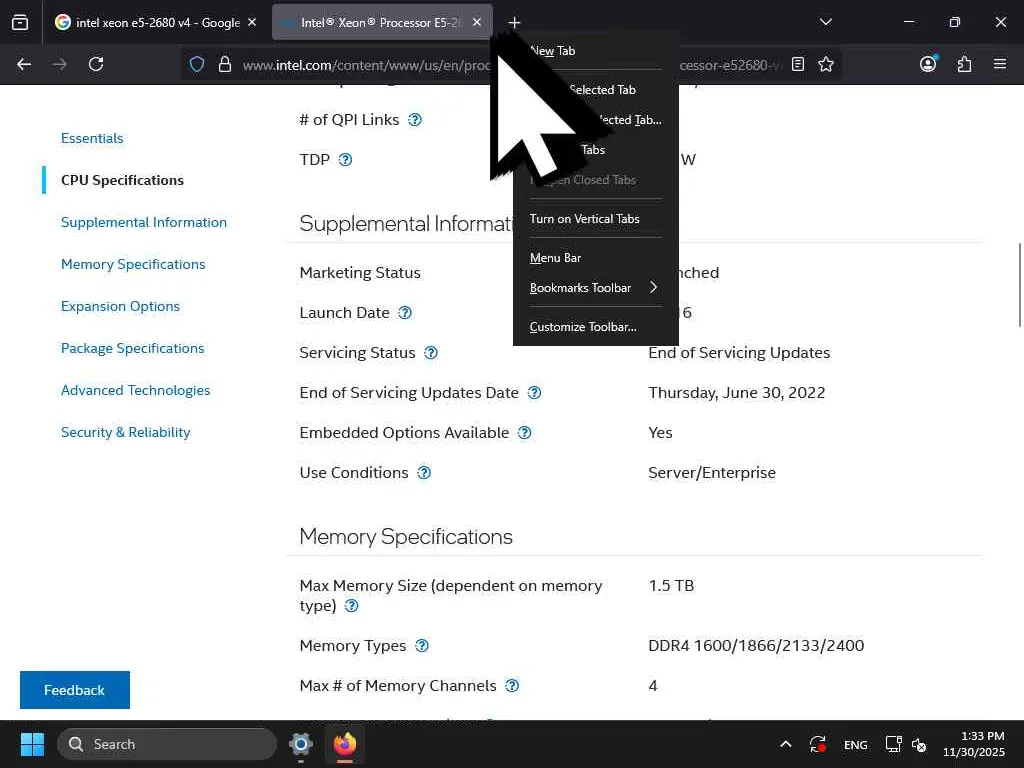1024x768 pixels.
Task: Select the value 'DDR4 1600/1866/2133/2400'
Action: [756, 645]
